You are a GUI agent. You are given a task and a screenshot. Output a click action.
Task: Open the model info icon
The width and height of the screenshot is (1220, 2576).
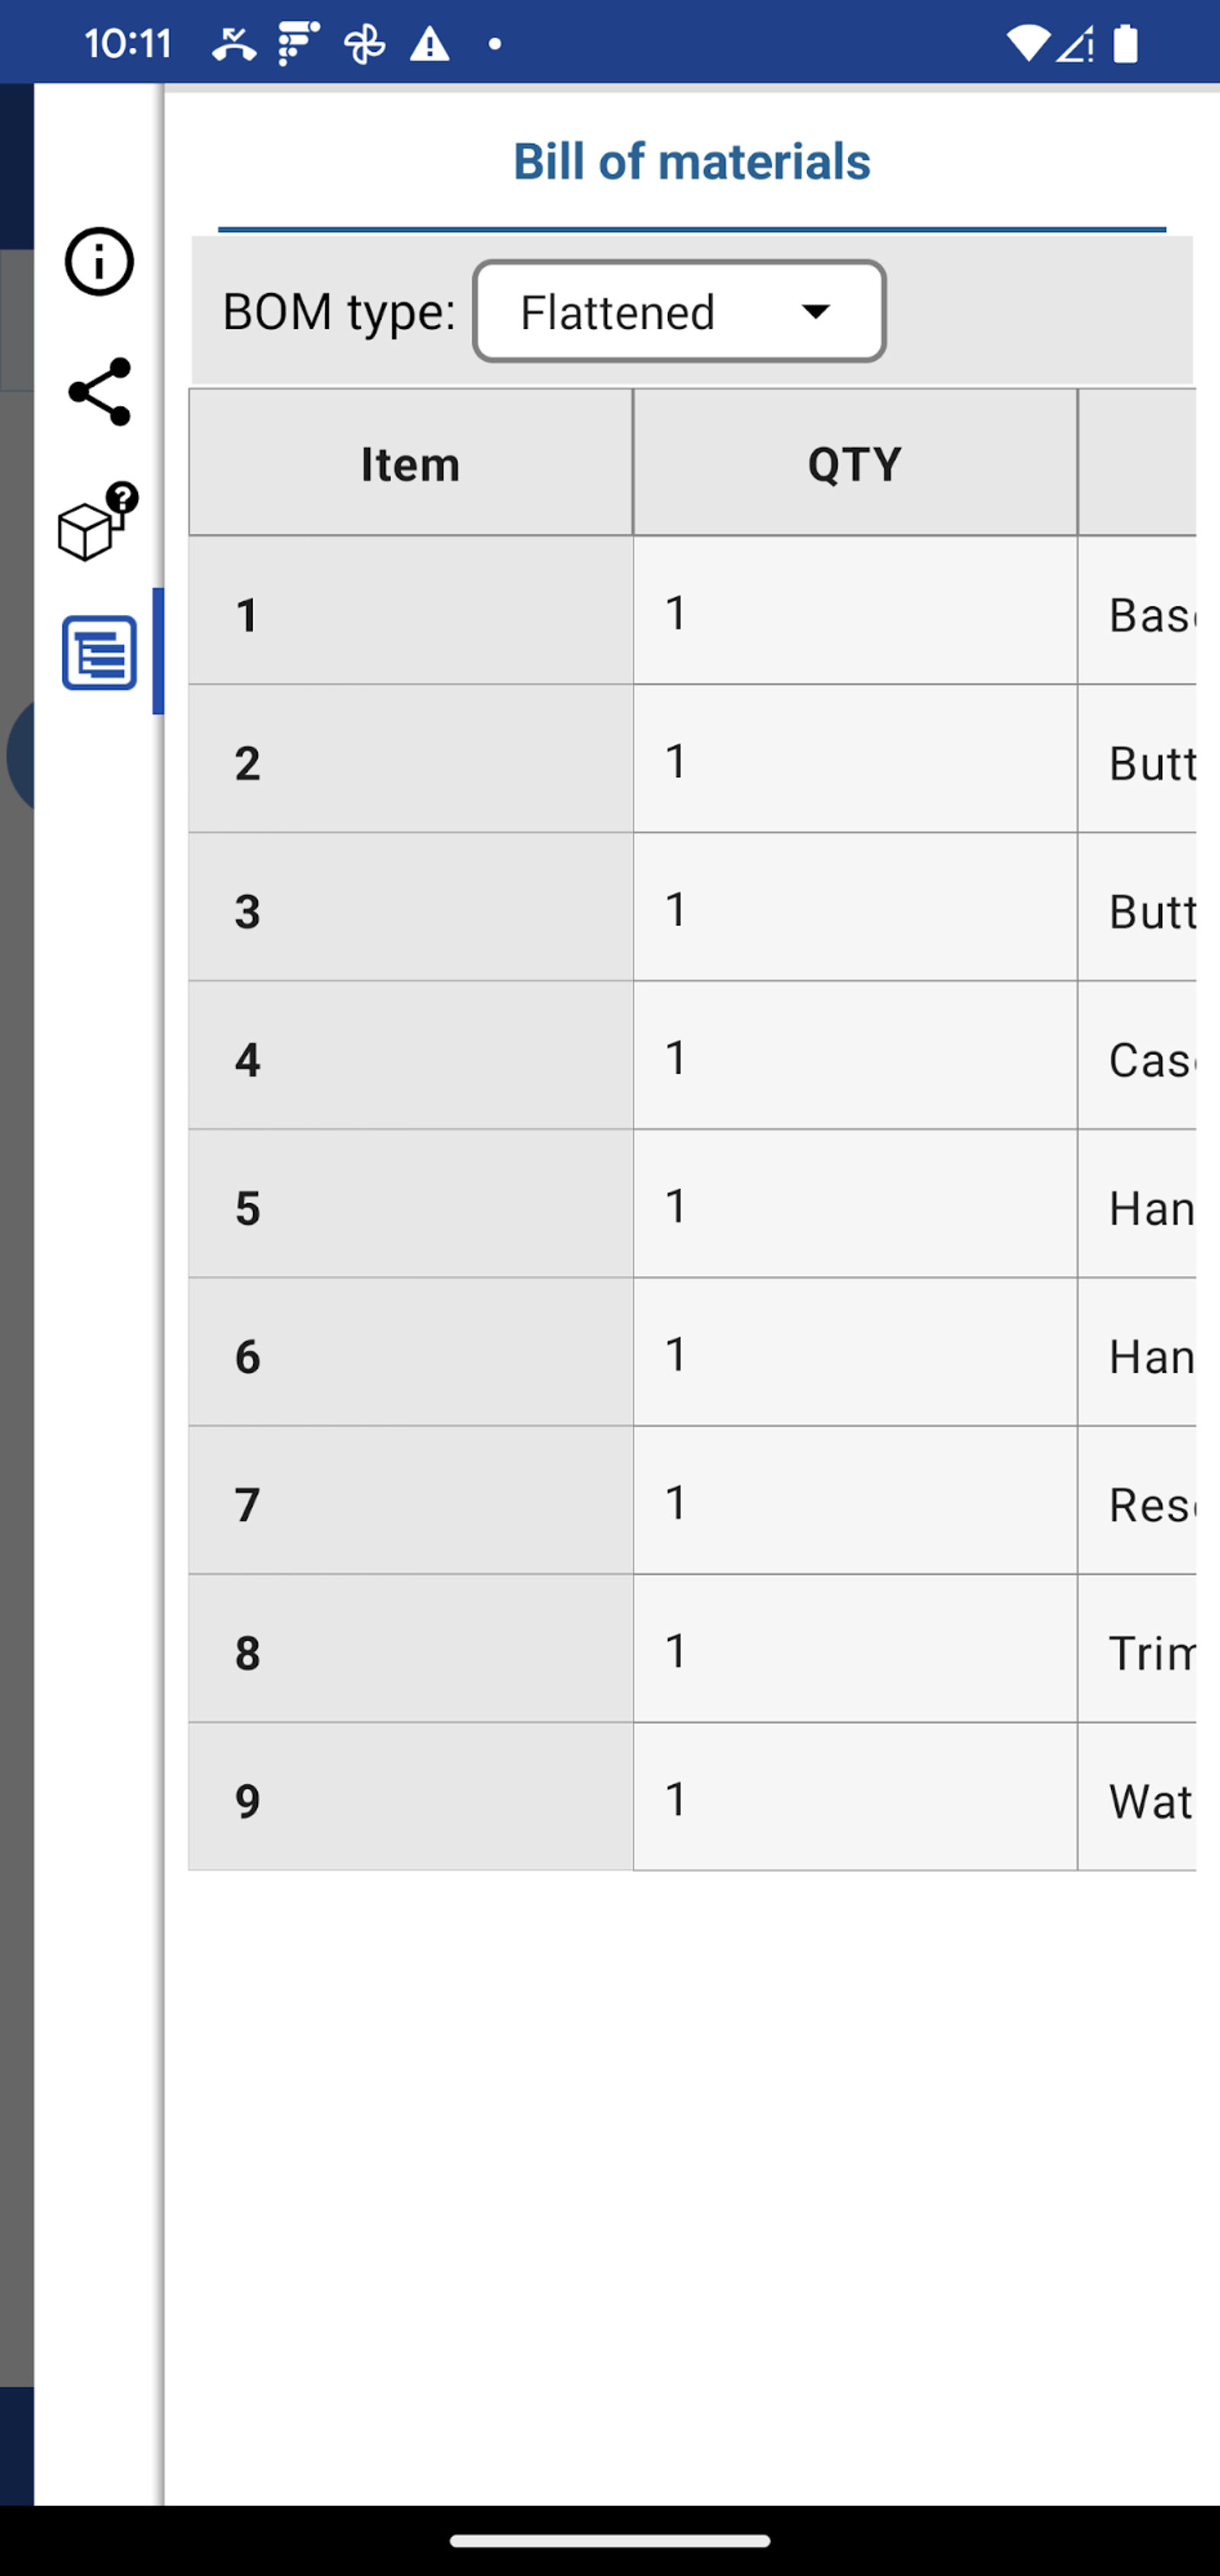[99, 262]
